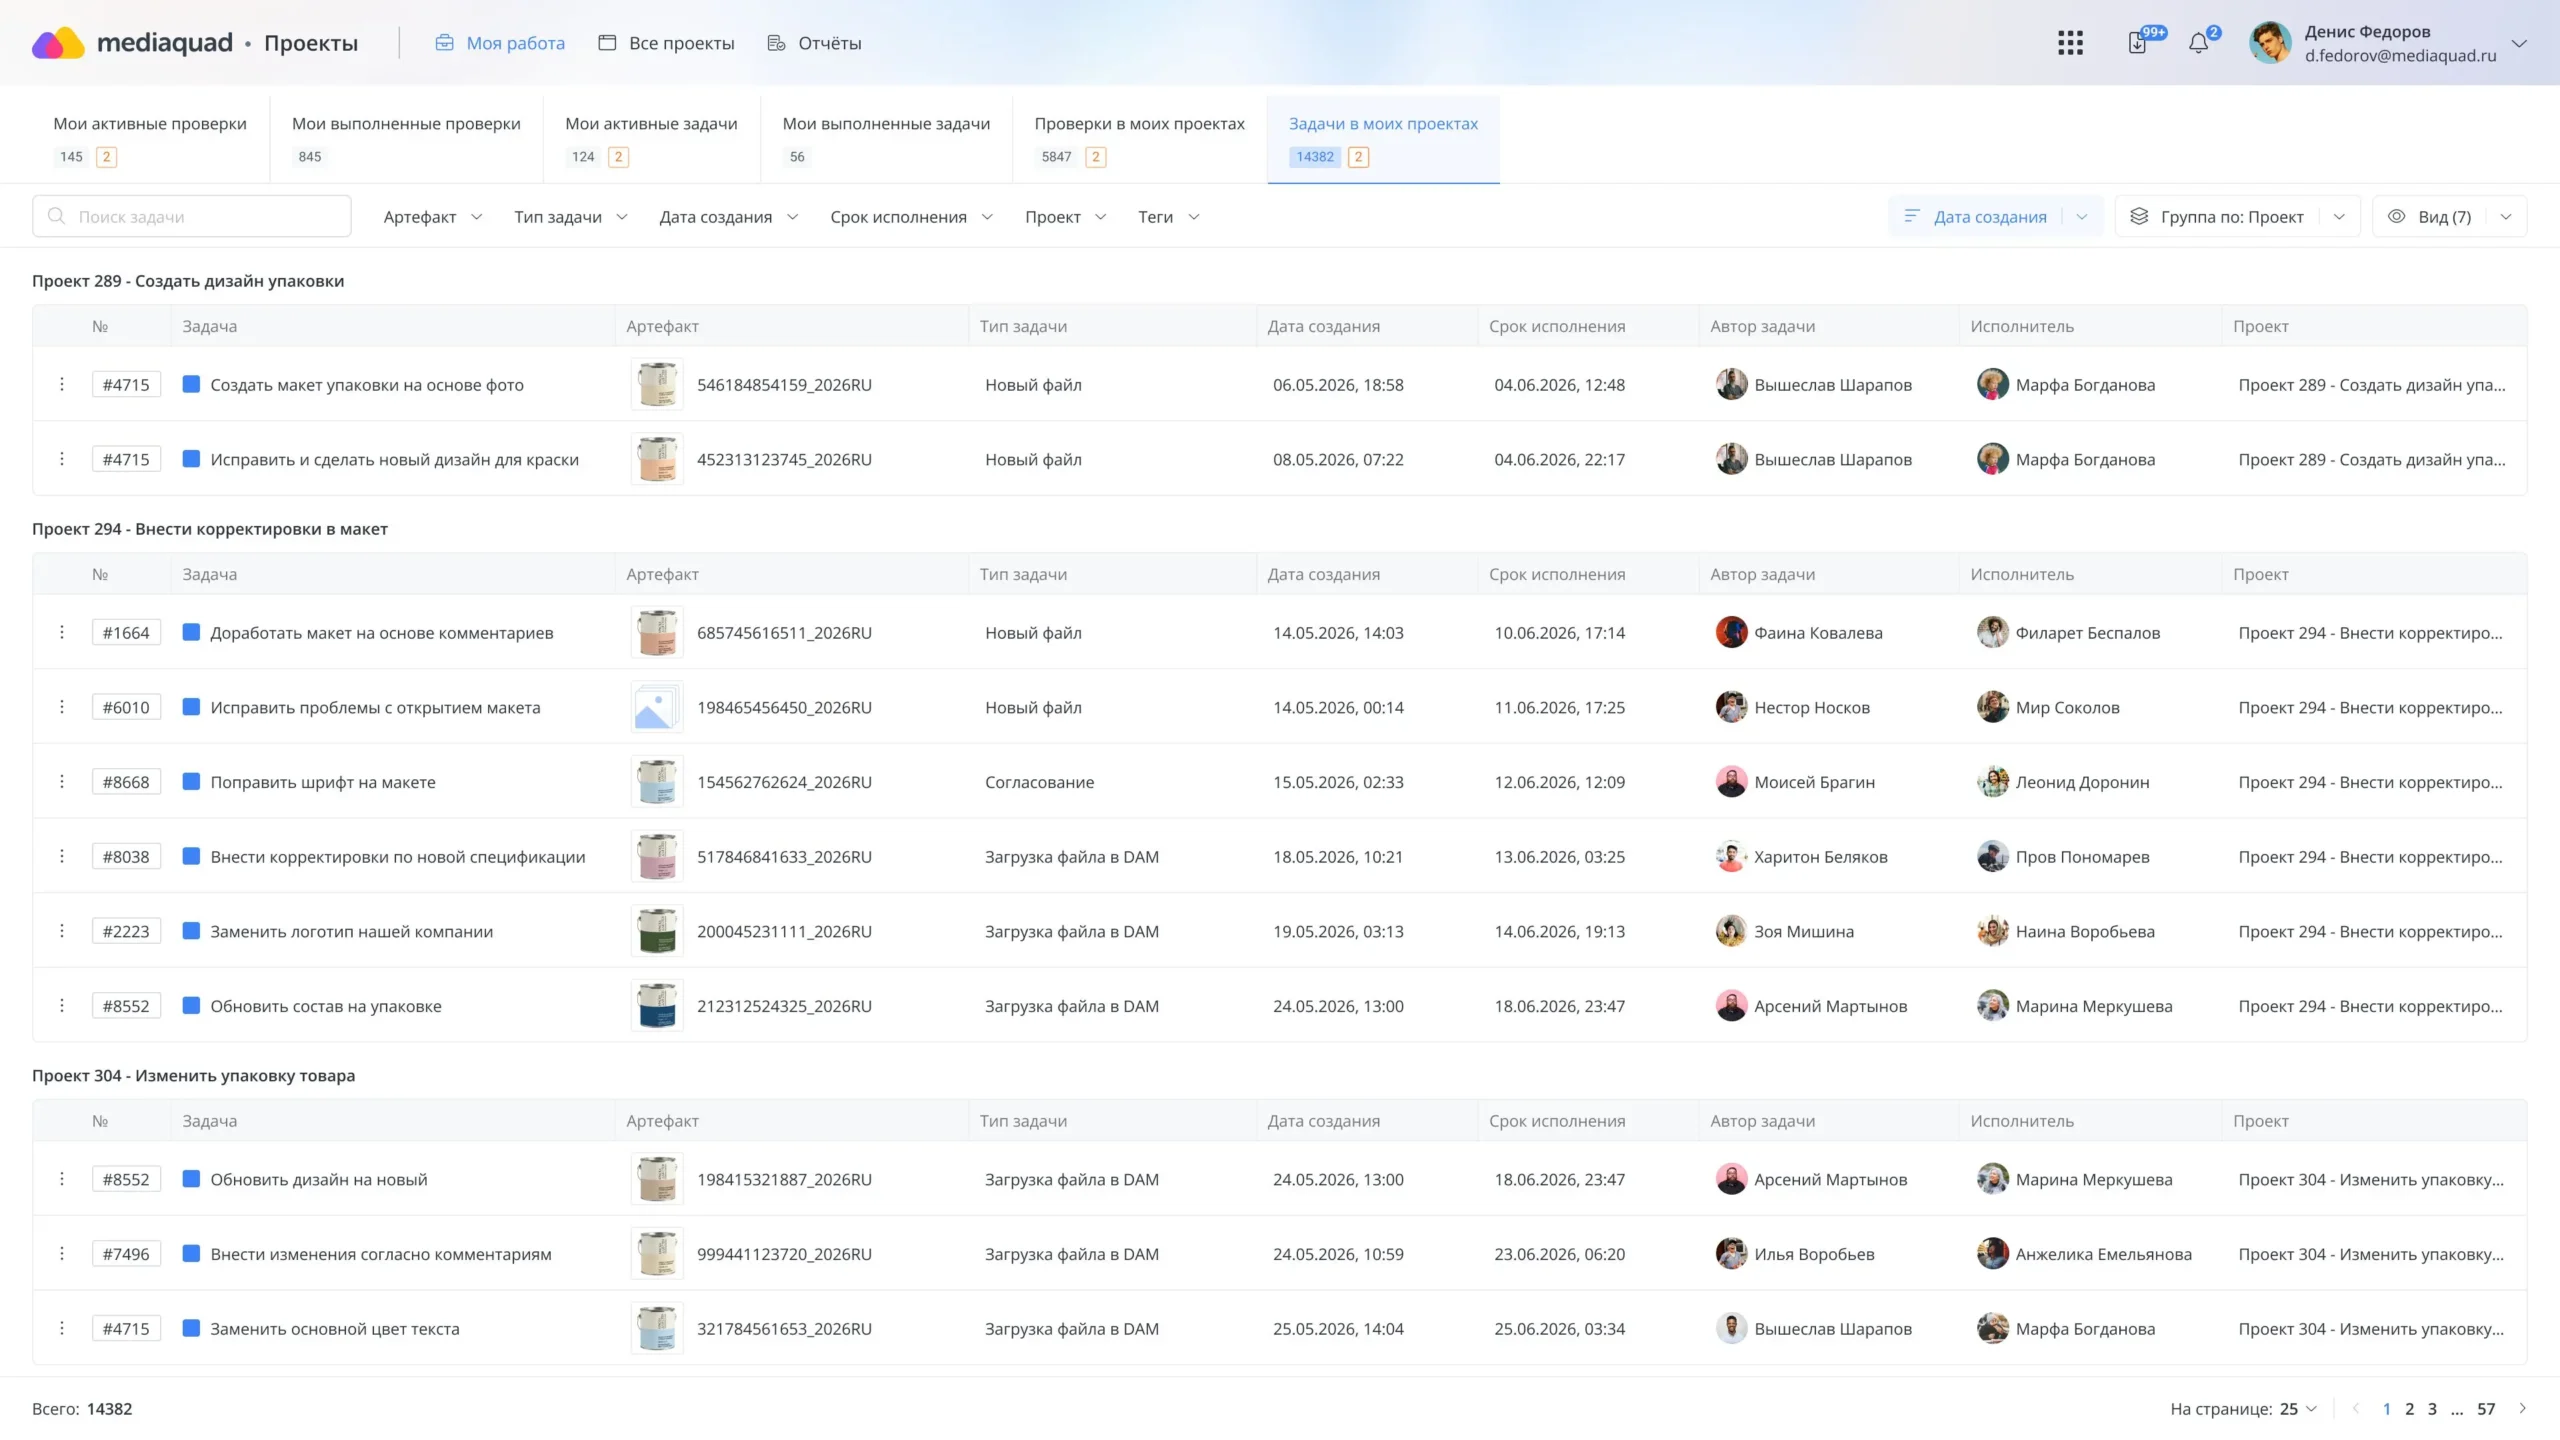Open row menu for task #1664
The image size is (2560, 1440).
[62, 632]
